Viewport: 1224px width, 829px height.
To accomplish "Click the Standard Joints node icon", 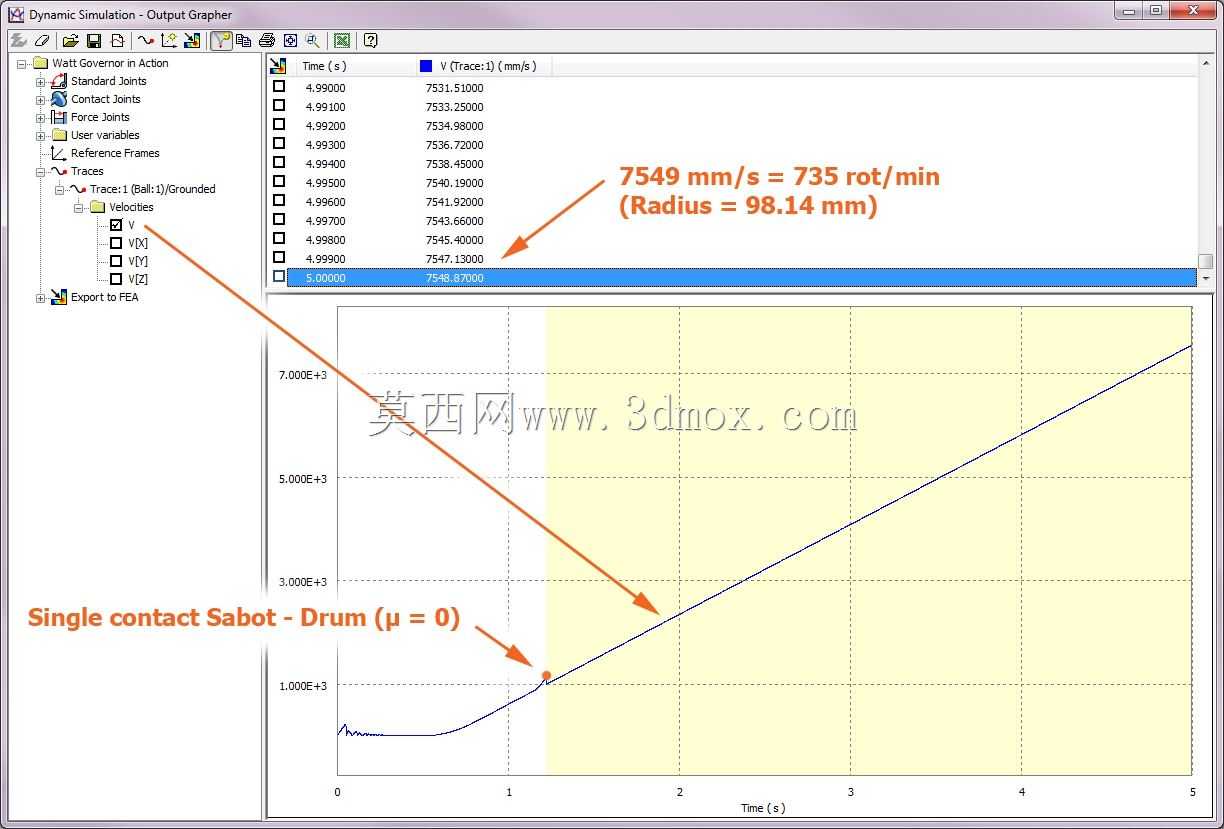I will 59,81.
